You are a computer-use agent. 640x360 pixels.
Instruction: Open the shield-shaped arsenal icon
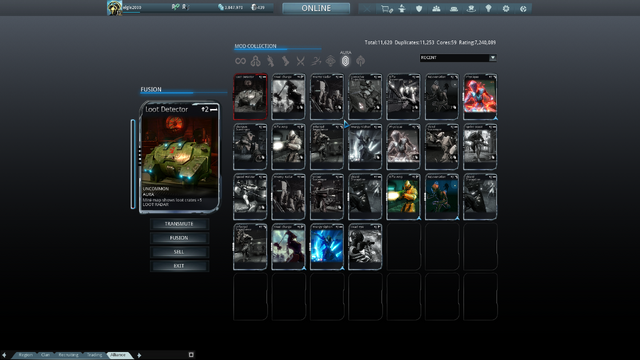click(x=419, y=9)
